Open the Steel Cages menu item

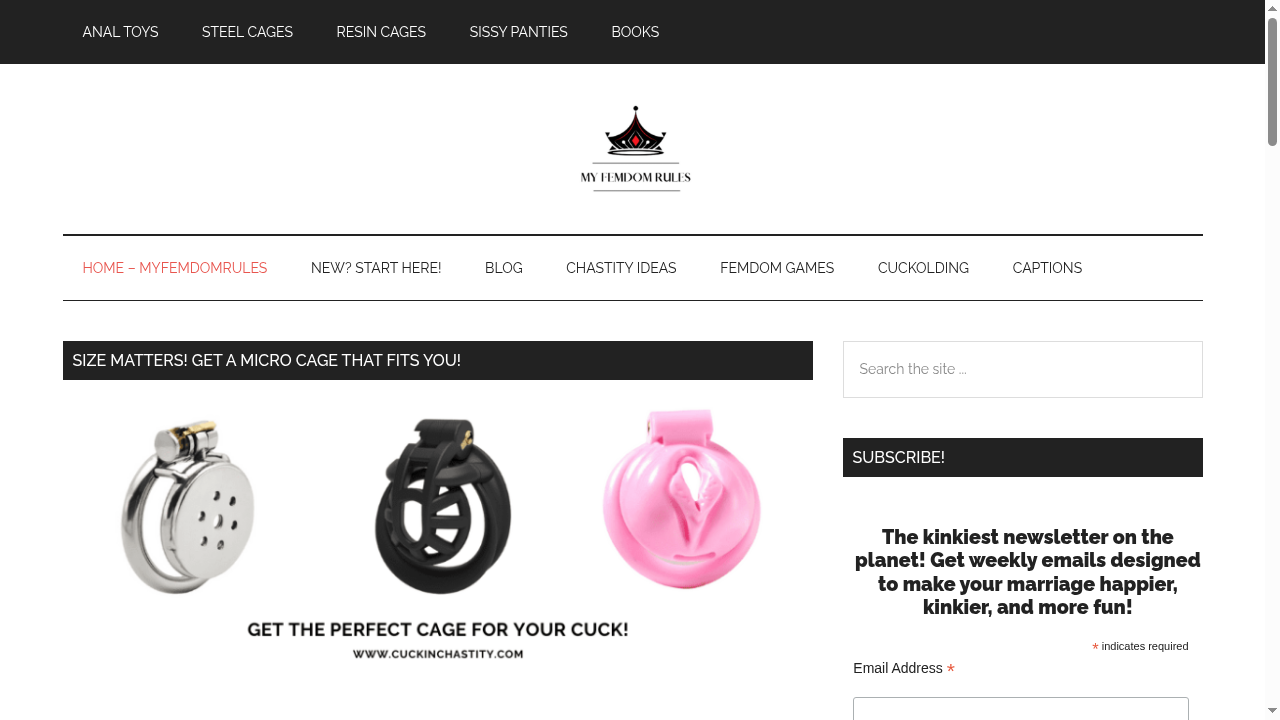point(247,32)
